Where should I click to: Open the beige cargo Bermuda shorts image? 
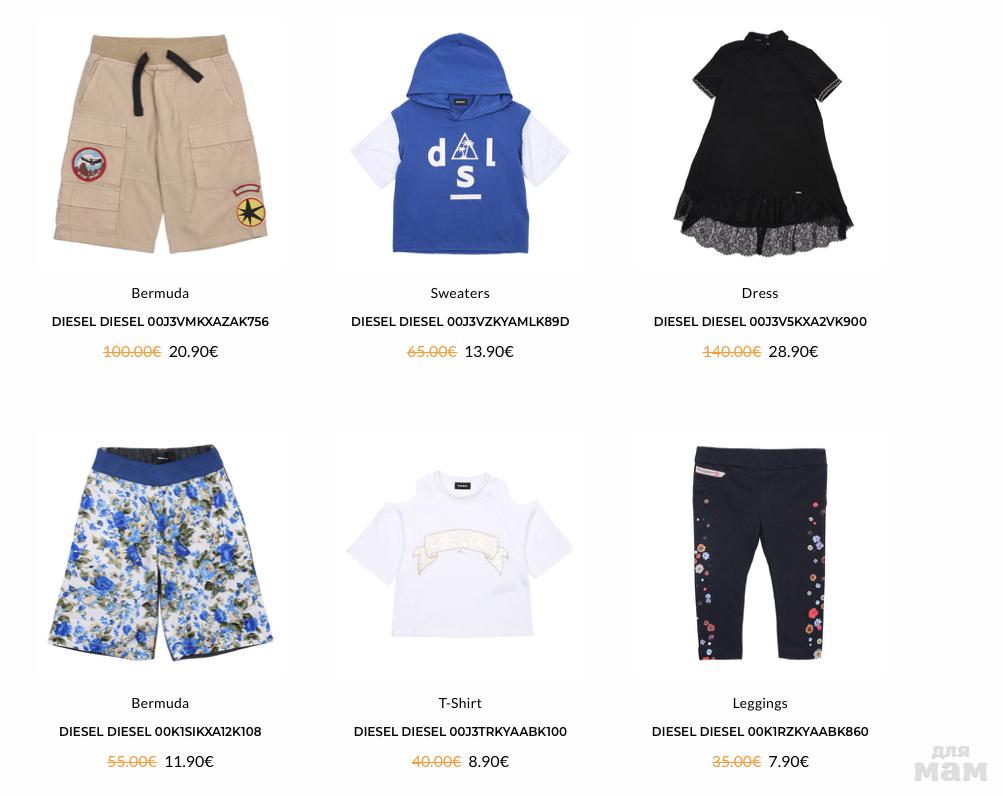click(161, 143)
